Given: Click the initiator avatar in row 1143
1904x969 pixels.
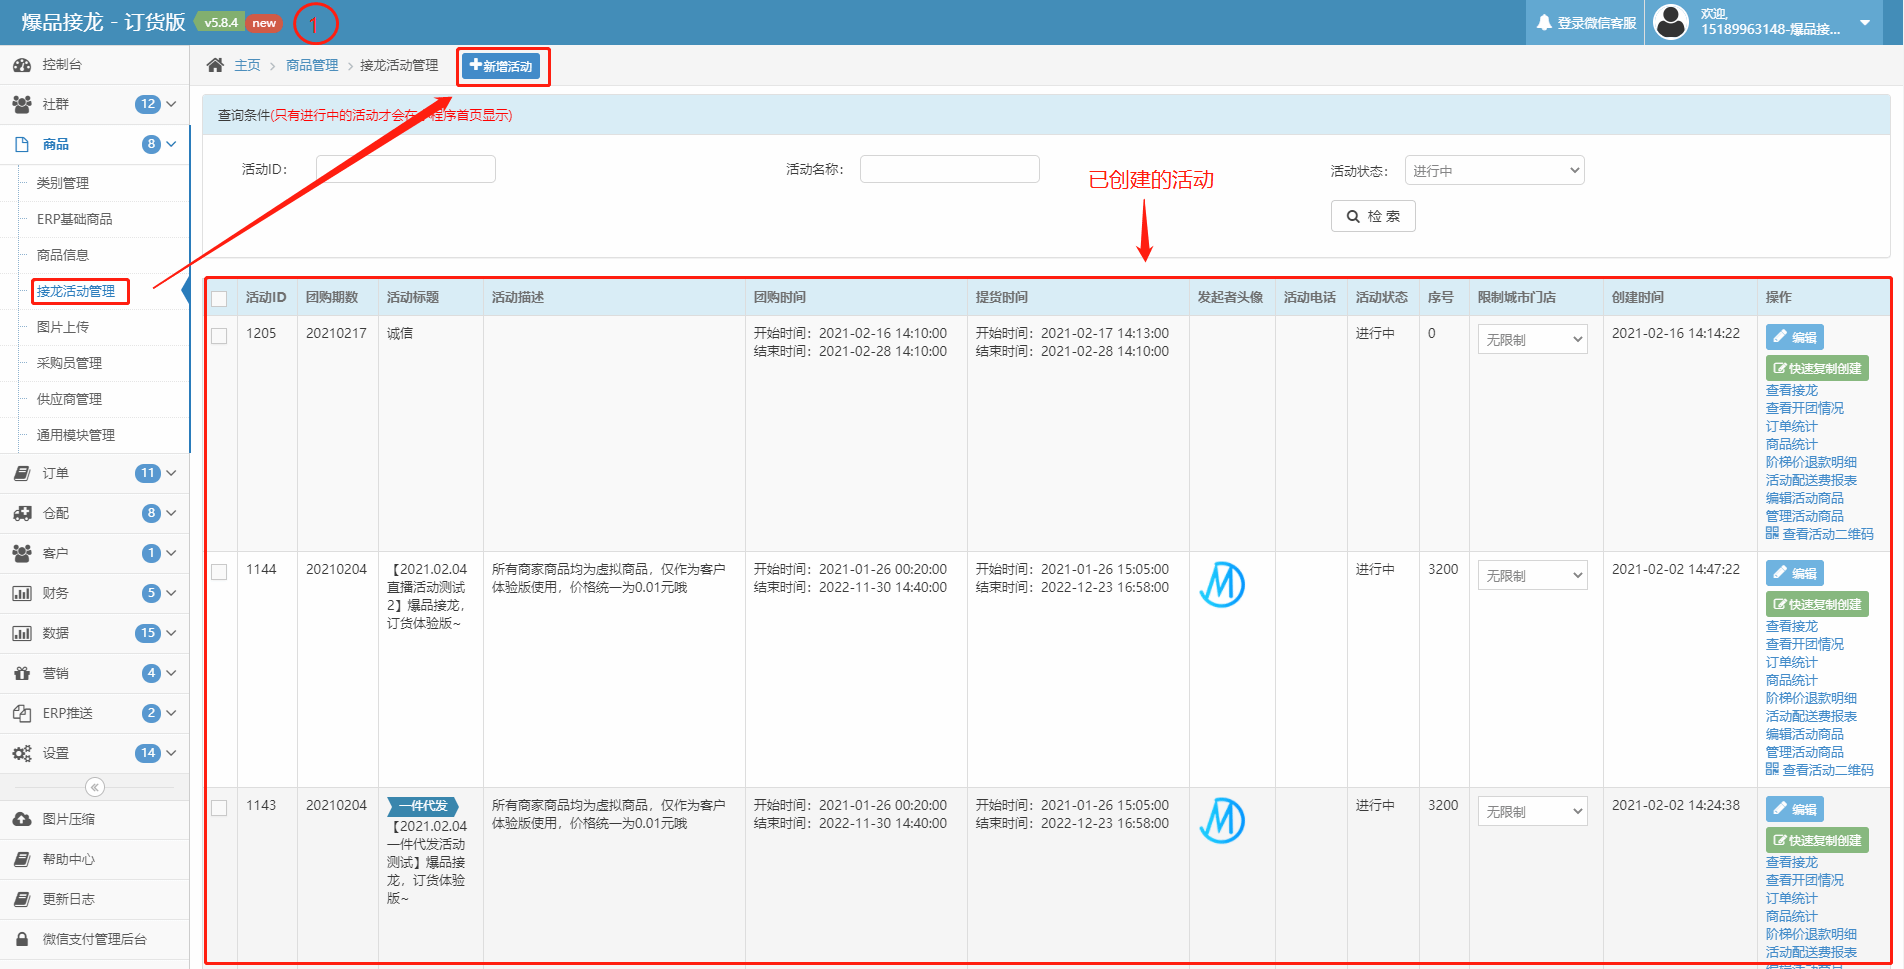Looking at the screenshot, I should (1222, 820).
